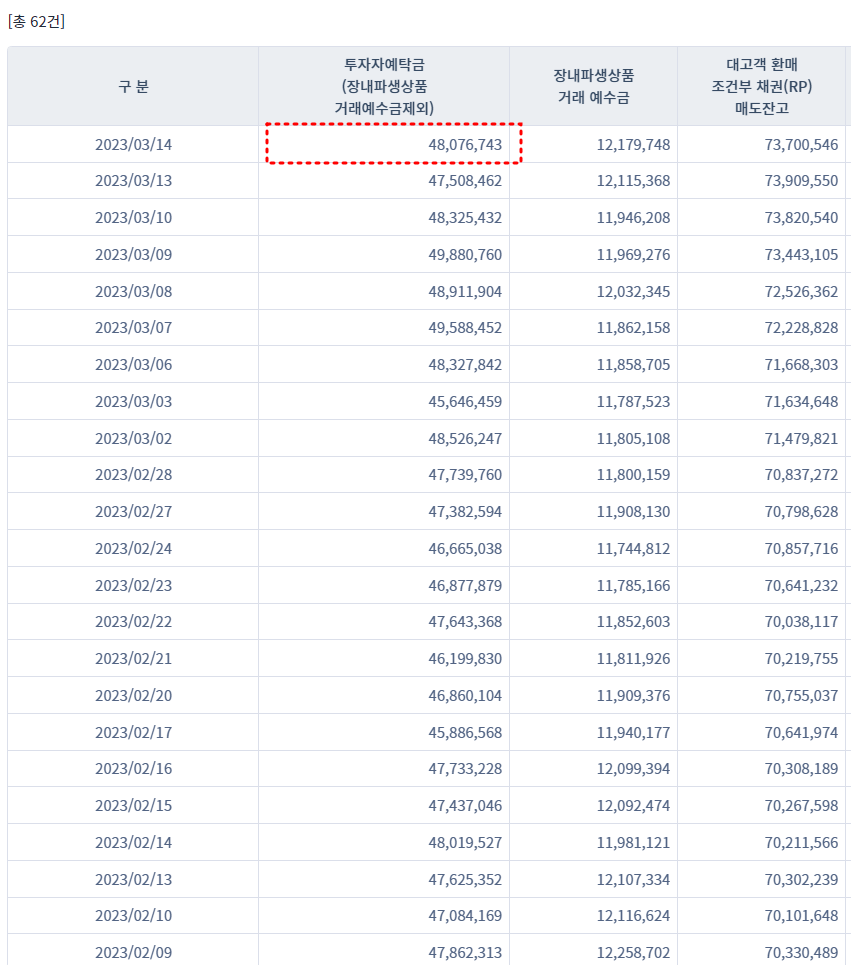The width and height of the screenshot is (851, 965).
Task: Click the 2023/02/17 date cell
Action: pos(134,733)
